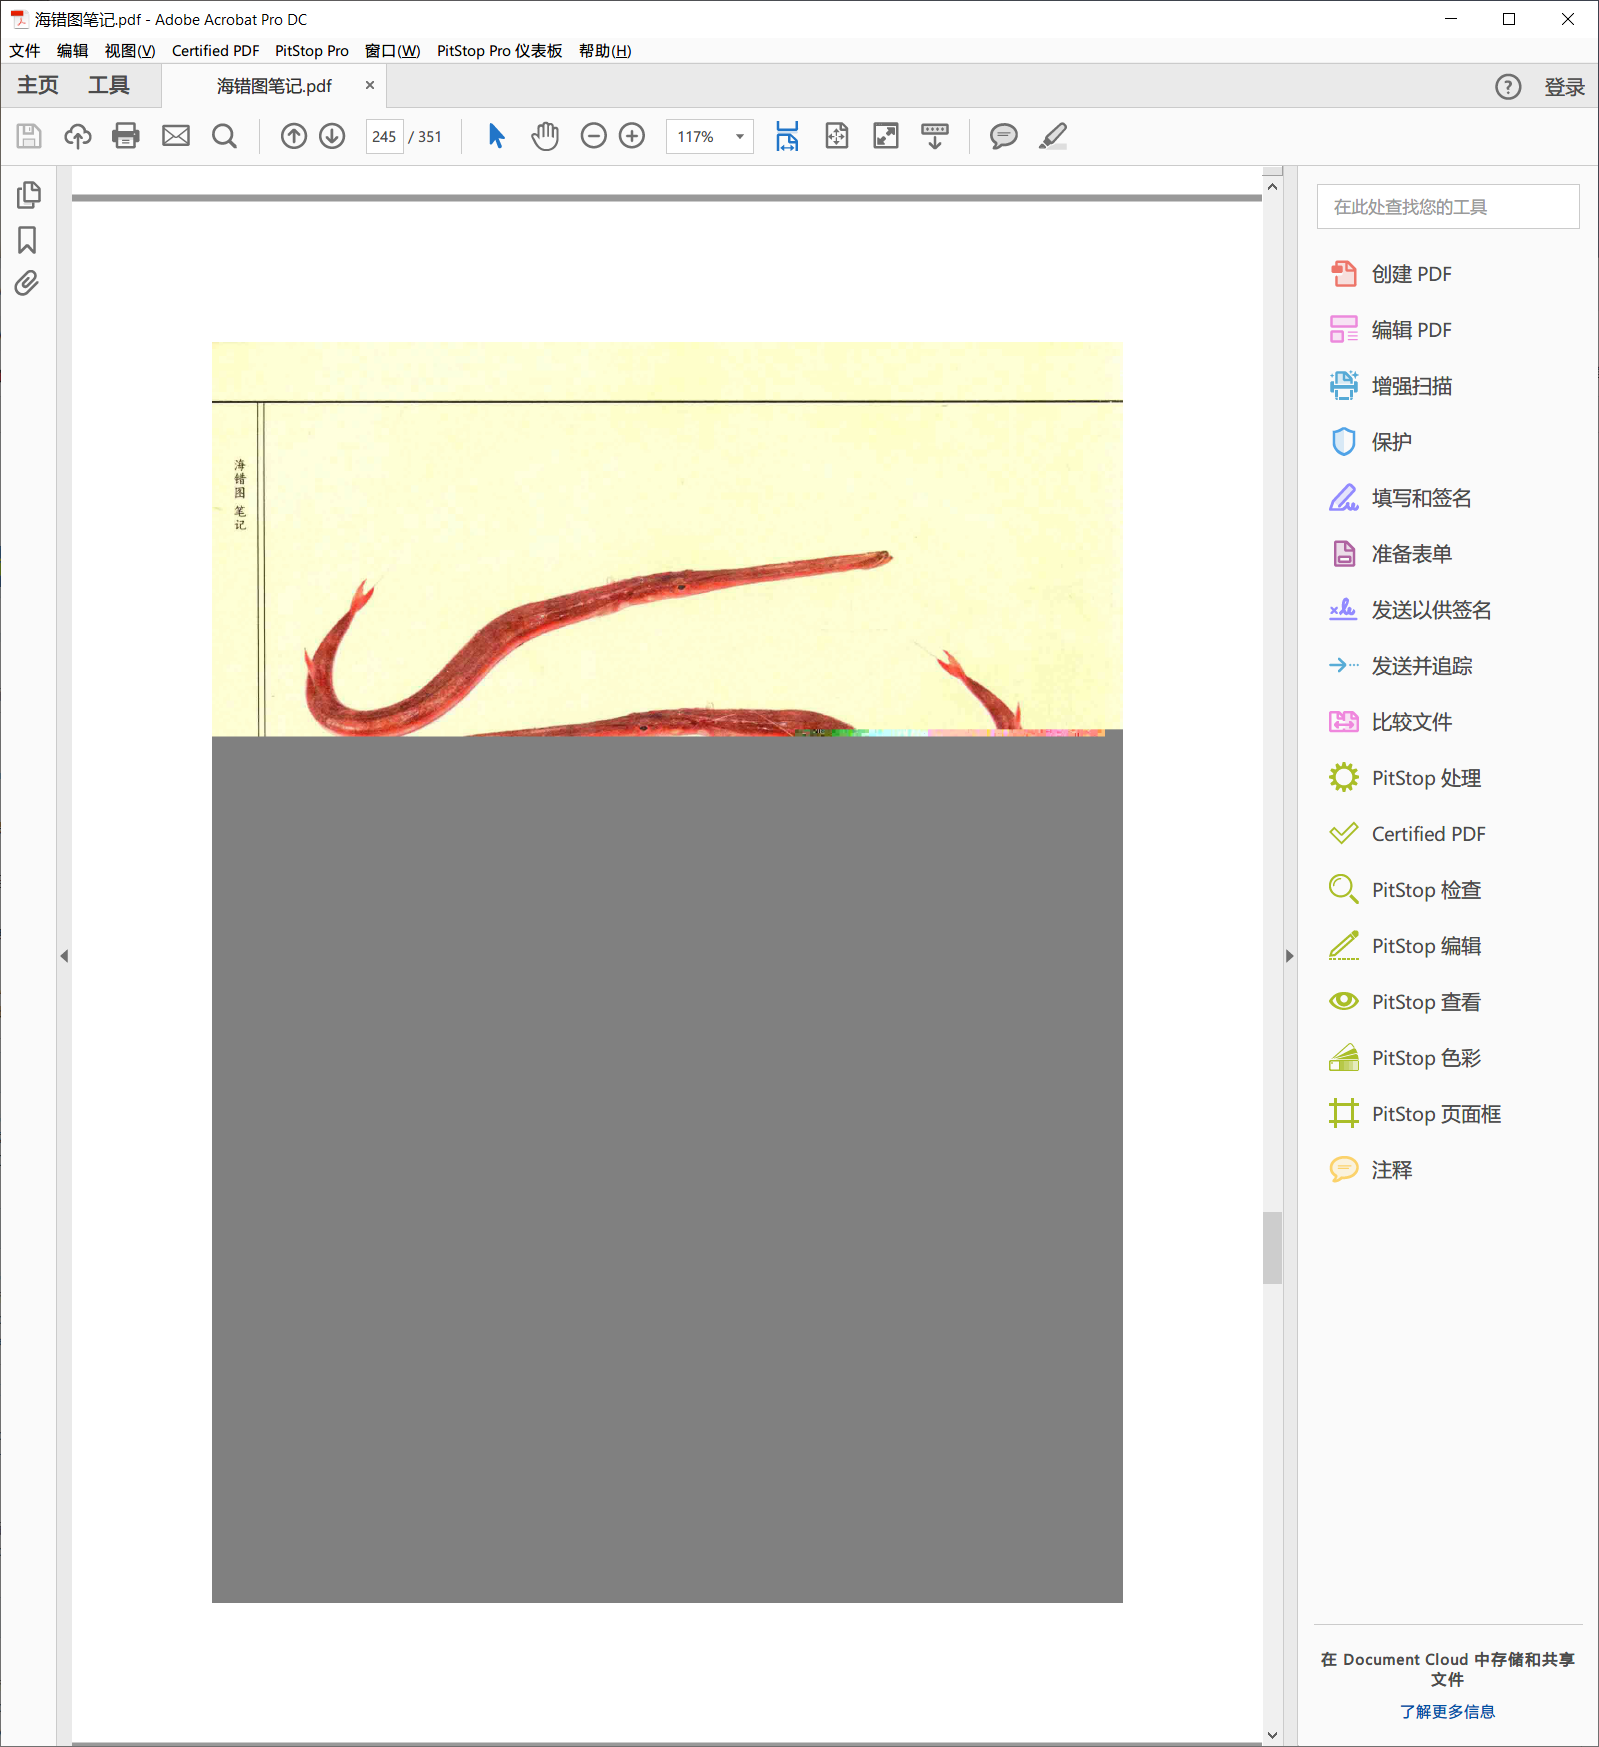Viewport: 1599px width, 1747px height.
Task: Open the 保护 tool
Action: pyautogui.click(x=1372, y=442)
